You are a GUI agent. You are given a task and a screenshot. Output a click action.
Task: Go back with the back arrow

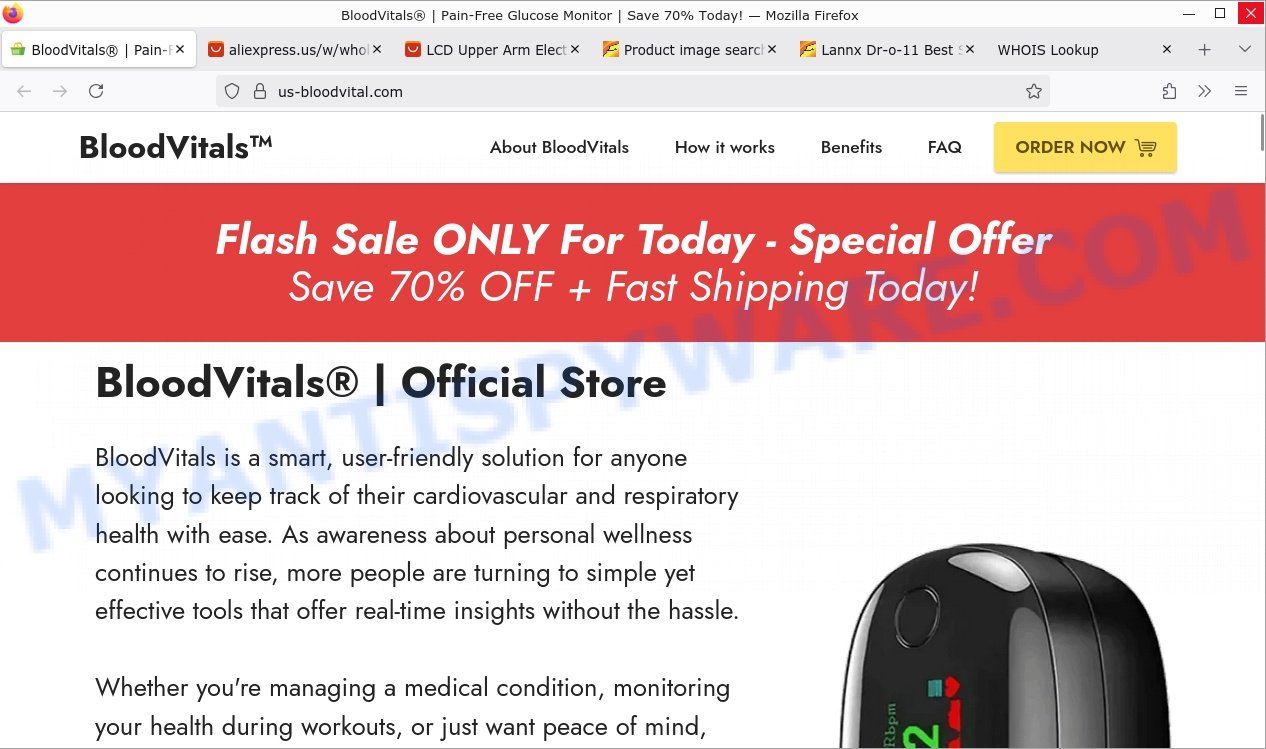point(24,91)
